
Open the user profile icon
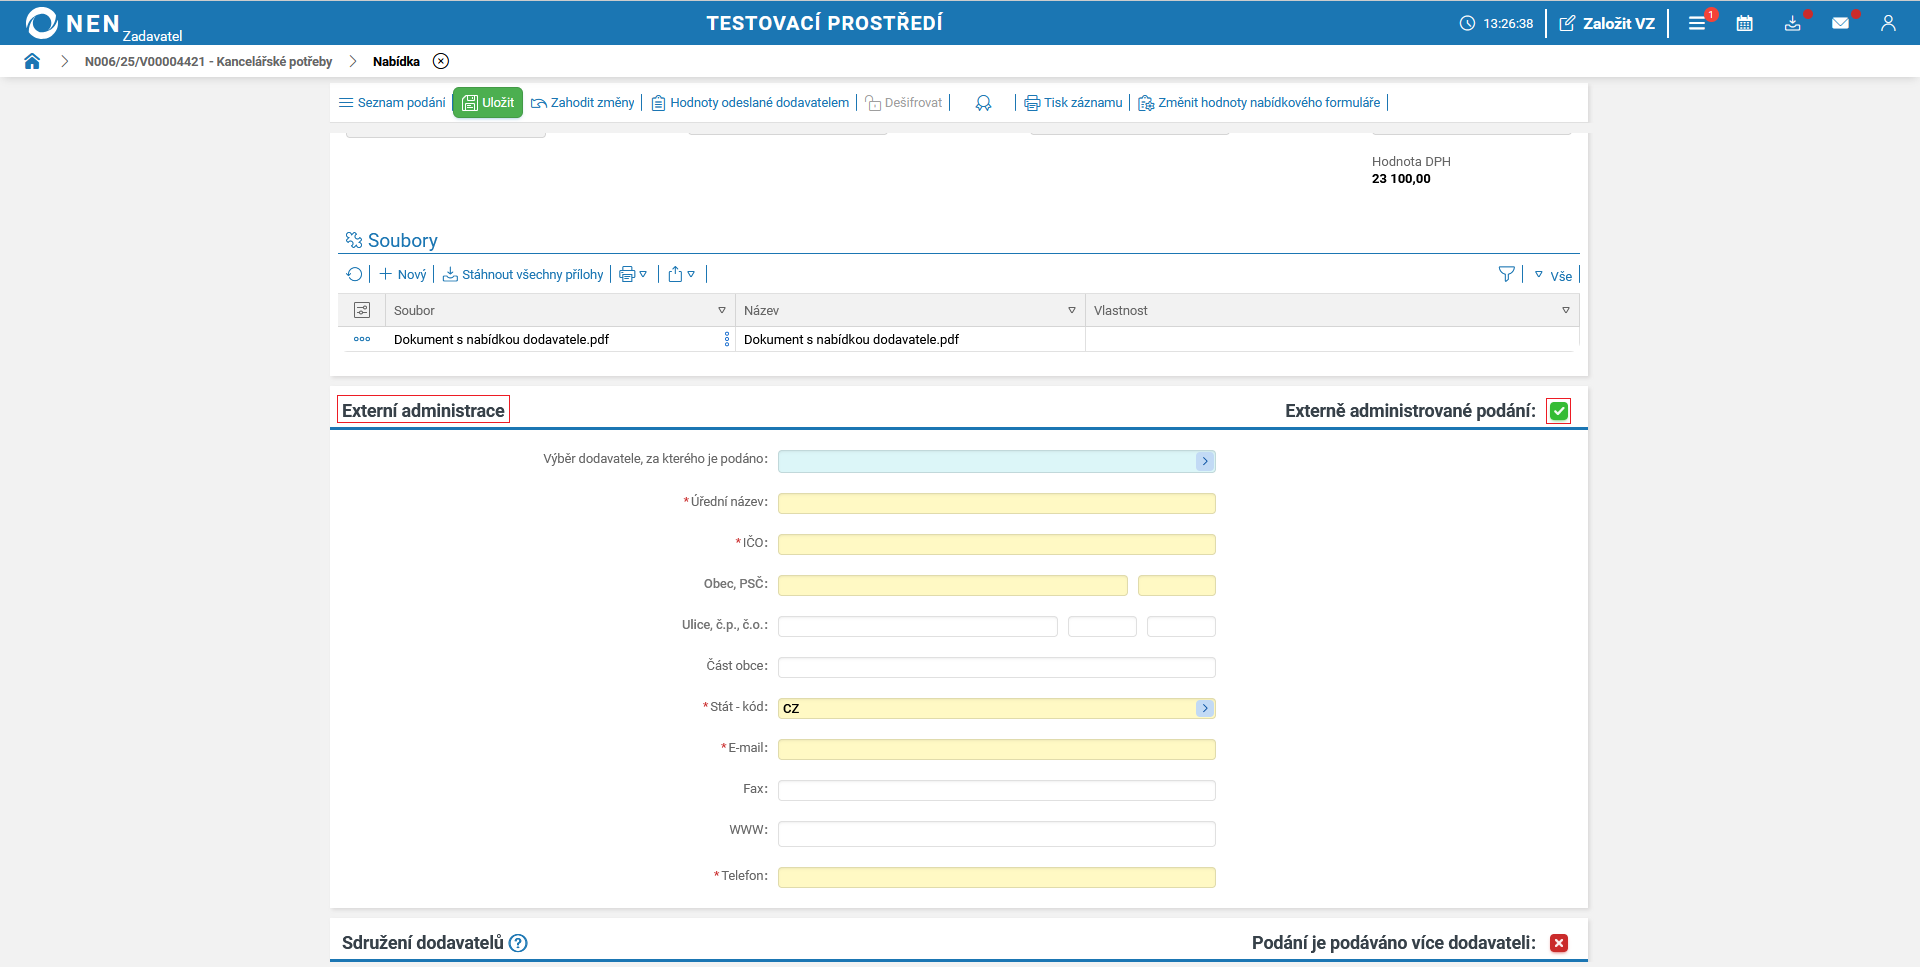1888,23
